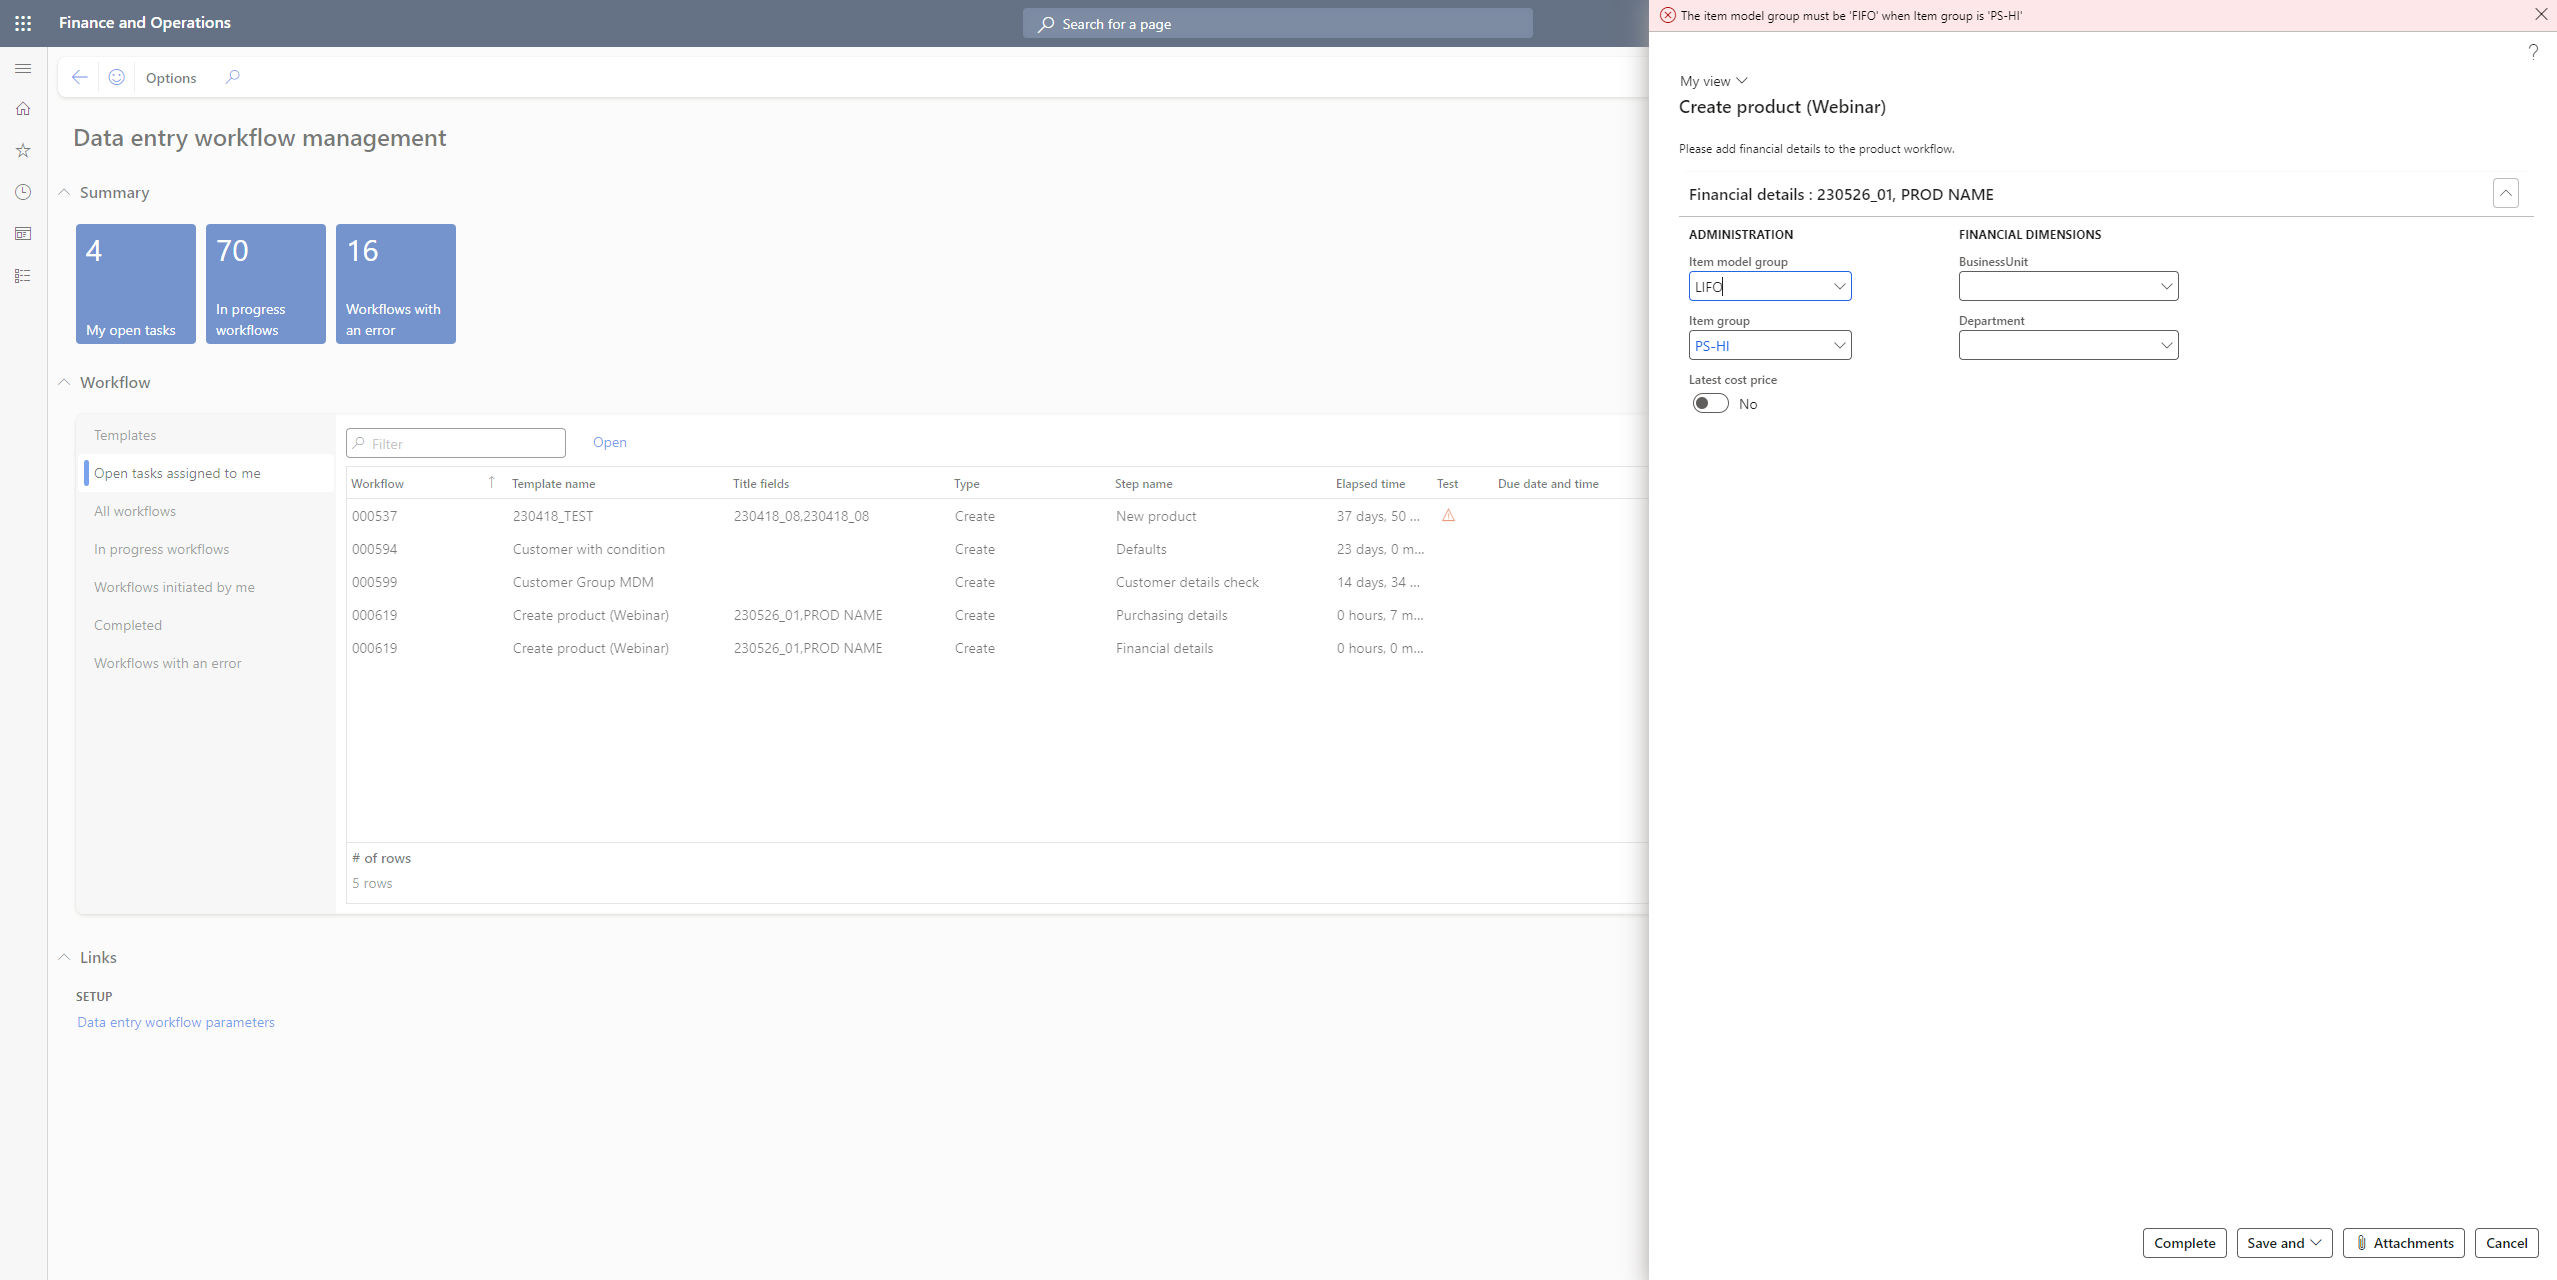Click the Cancel button
This screenshot has width=2557, height=1280.
click(2506, 1243)
